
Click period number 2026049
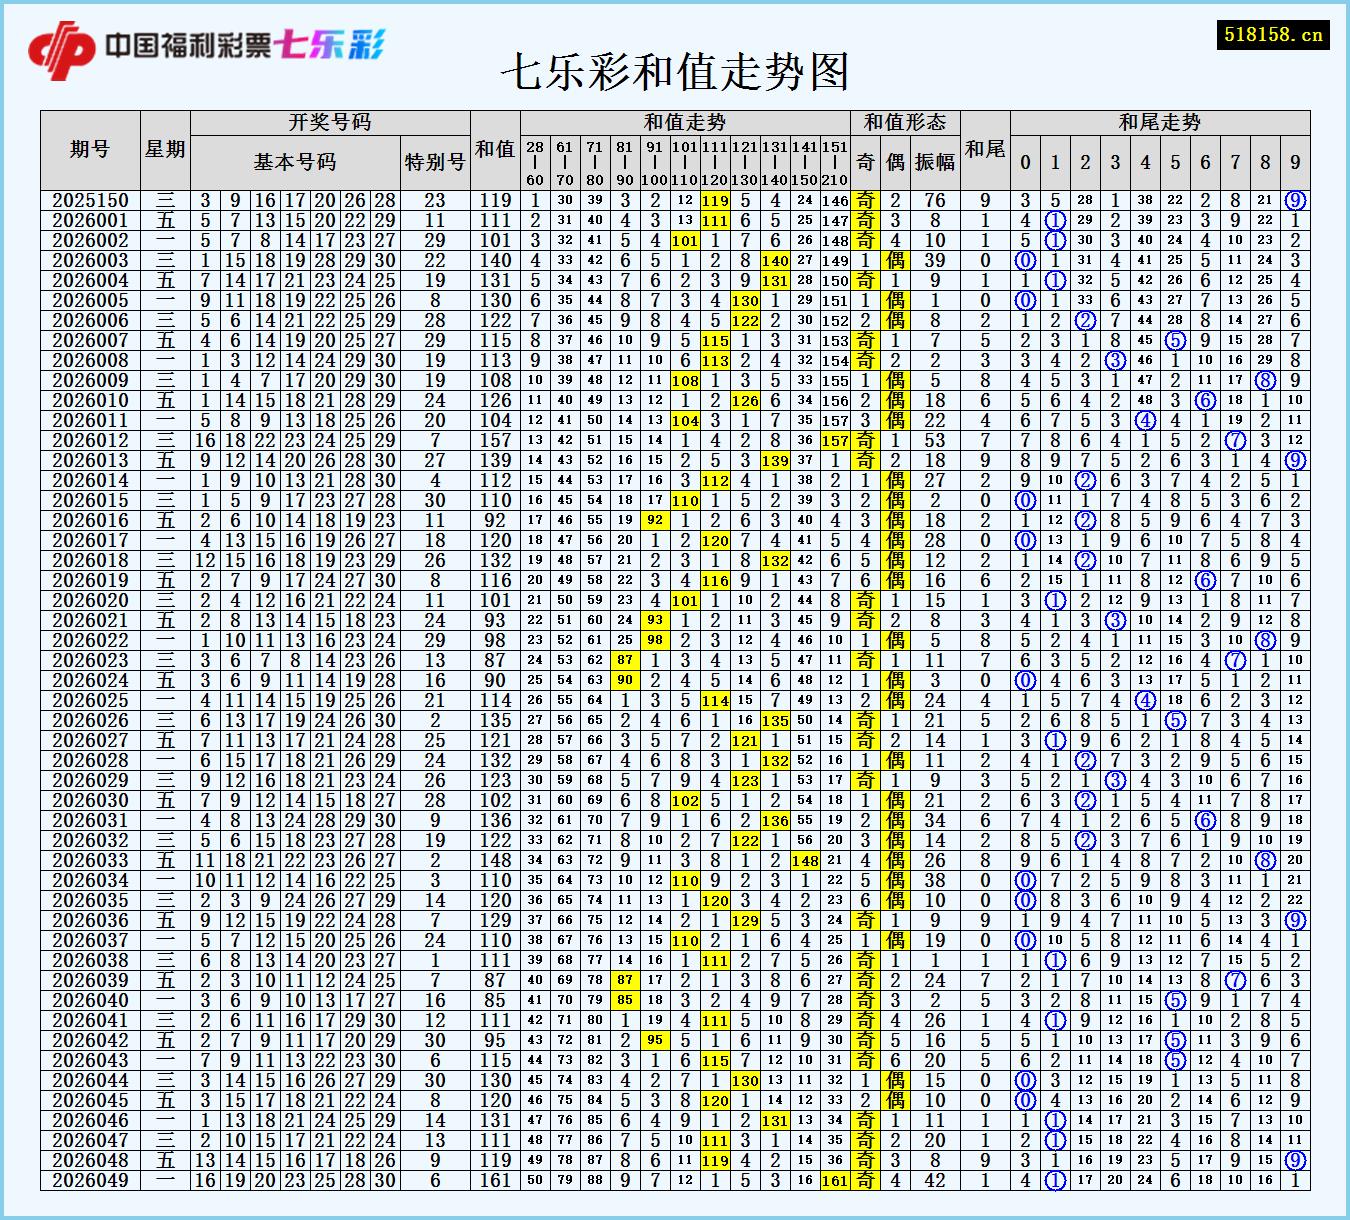tap(90, 1181)
